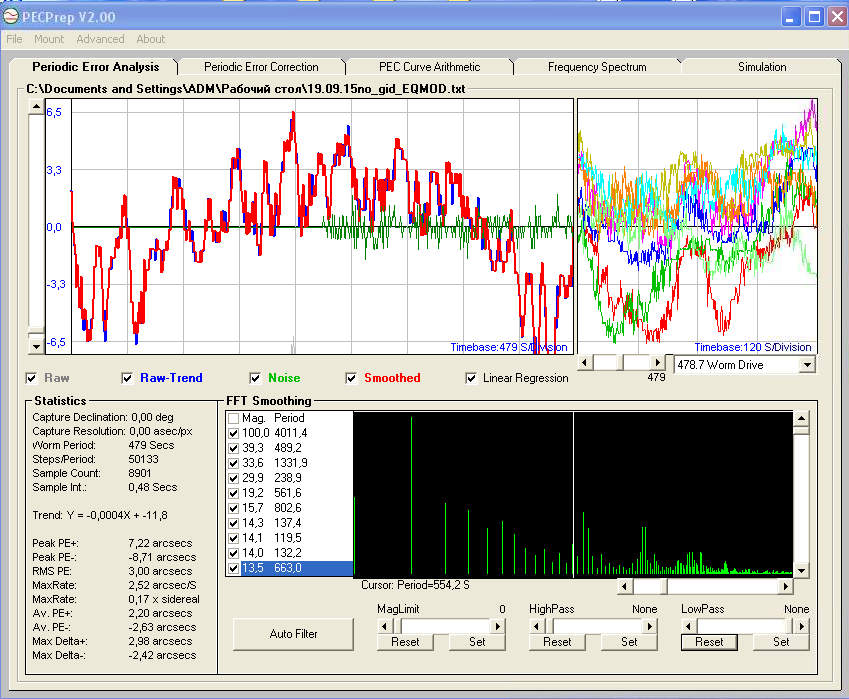Click Set under HighPass

tap(629, 642)
